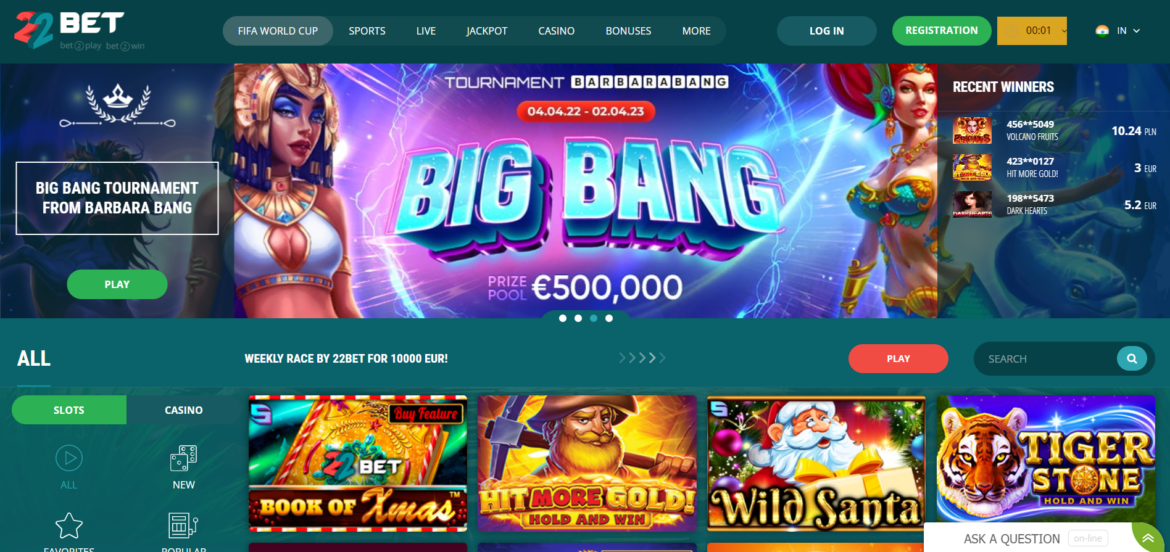The width and height of the screenshot is (1170, 552).
Task: Expand the IN language dropdown
Action: point(1128,31)
